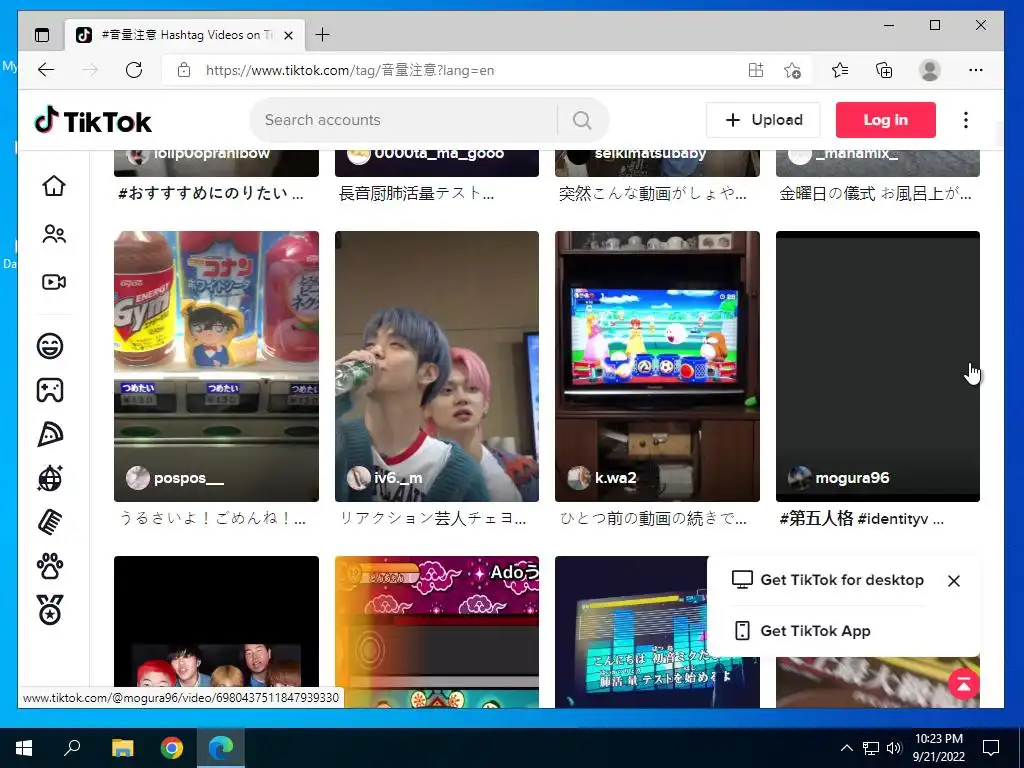Open the Collections icon in Edge
This screenshot has height=768, width=1024.
pyautogui.click(x=884, y=70)
